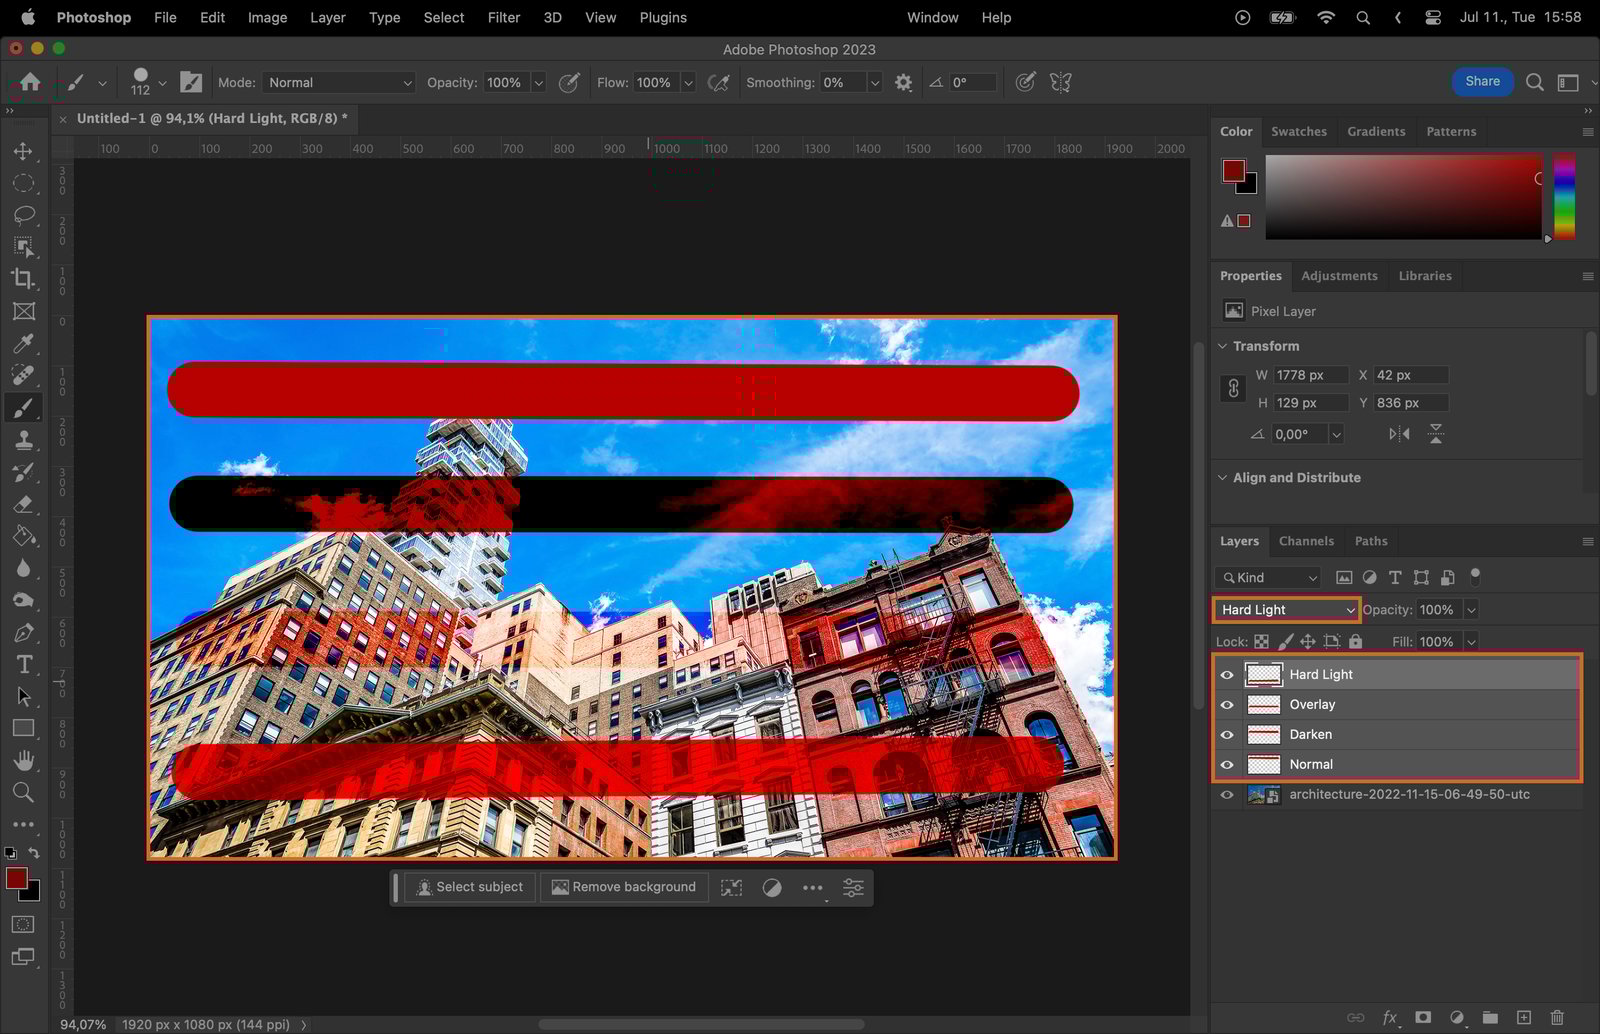The width and height of the screenshot is (1600, 1034).
Task: Flip horizontal in Transform properties
Action: pyautogui.click(x=1399, y=434)
